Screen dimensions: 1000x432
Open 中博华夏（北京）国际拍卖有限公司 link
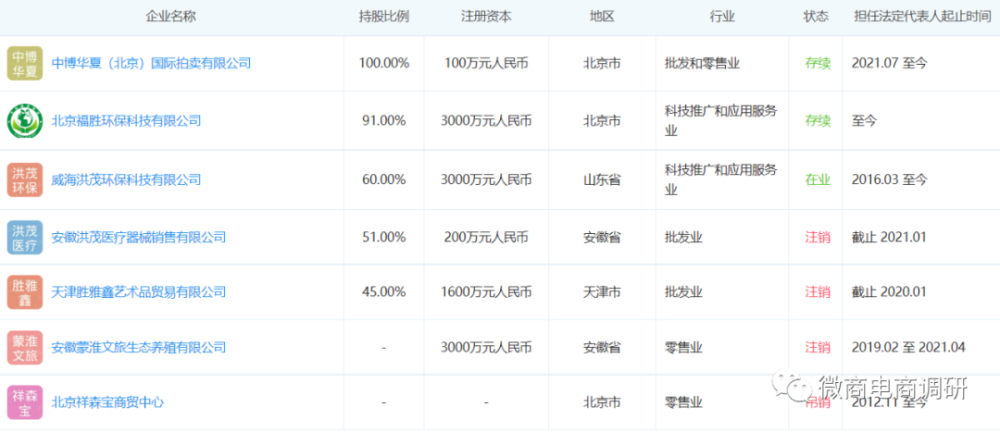pyautogui.click(x=151, y=63)
